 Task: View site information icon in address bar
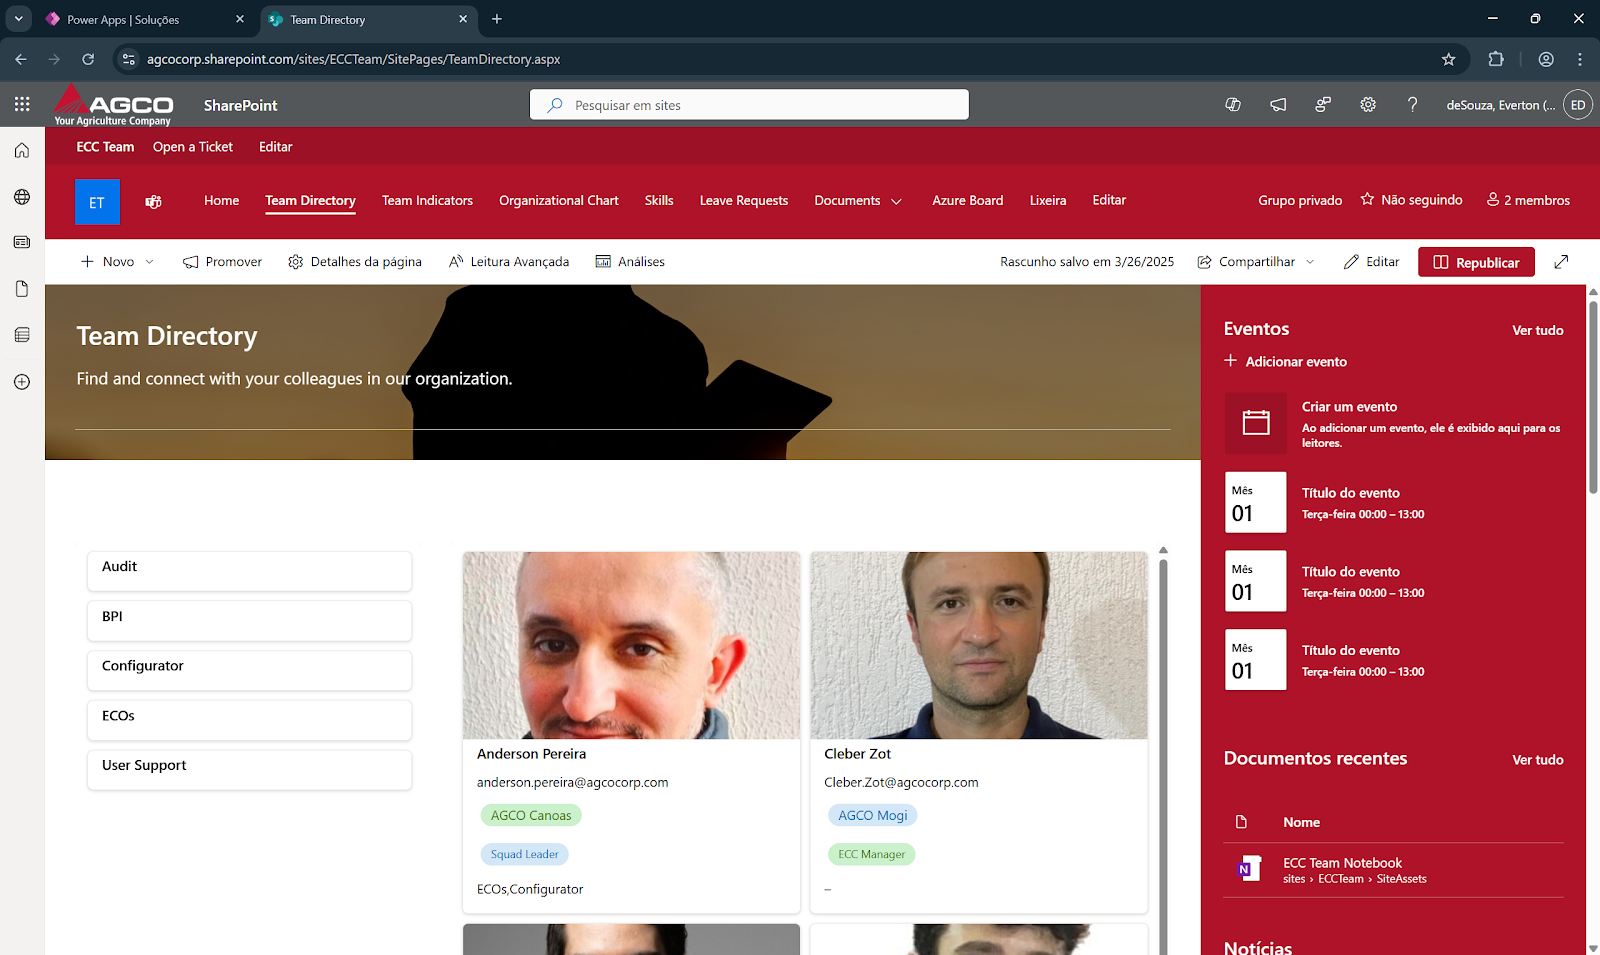point(128,59)
